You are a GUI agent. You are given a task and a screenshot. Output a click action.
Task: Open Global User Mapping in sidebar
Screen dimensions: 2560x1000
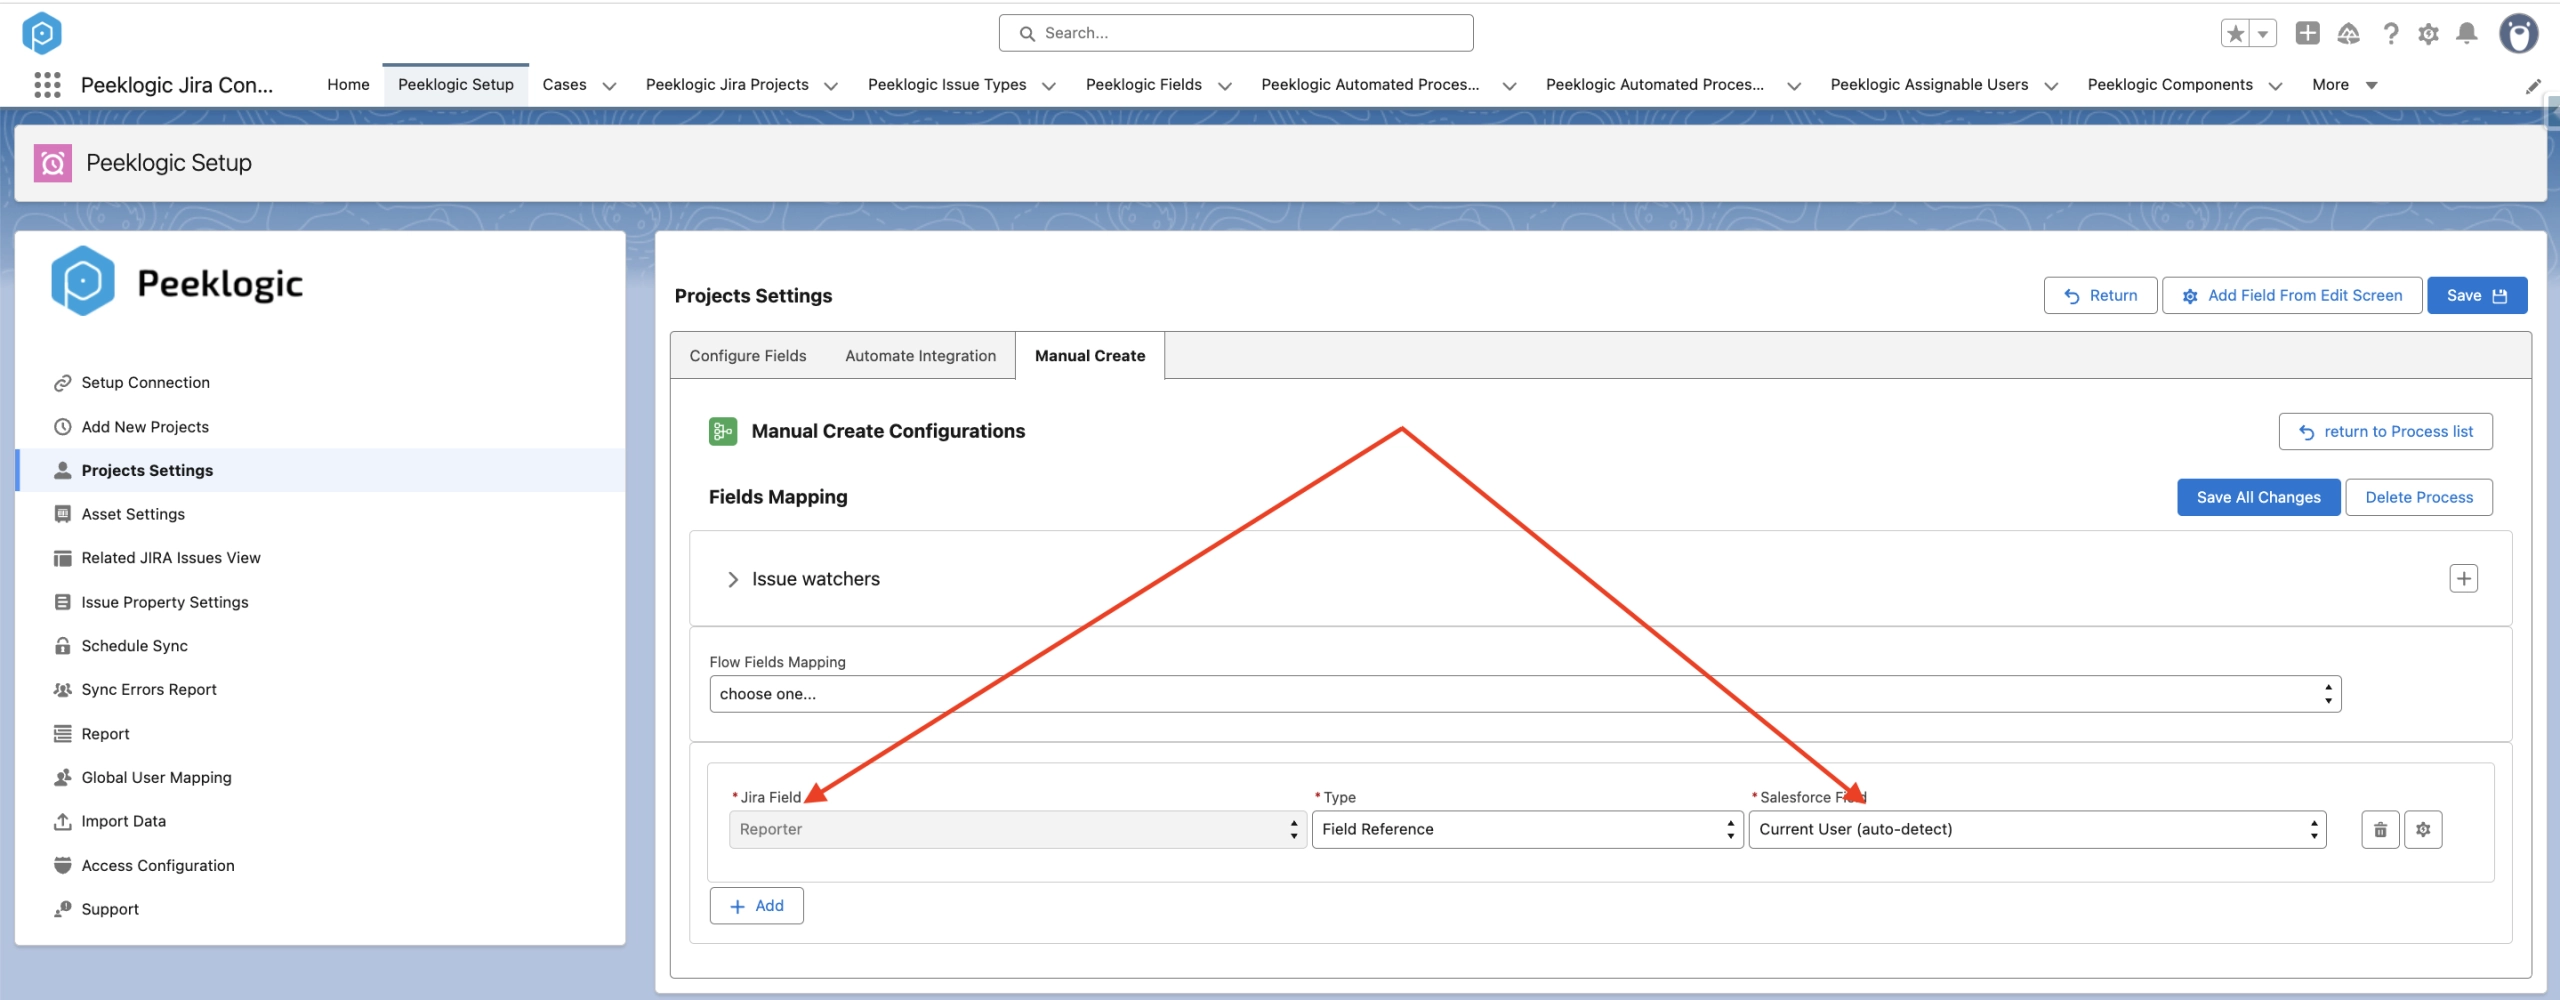click(156, 777)
